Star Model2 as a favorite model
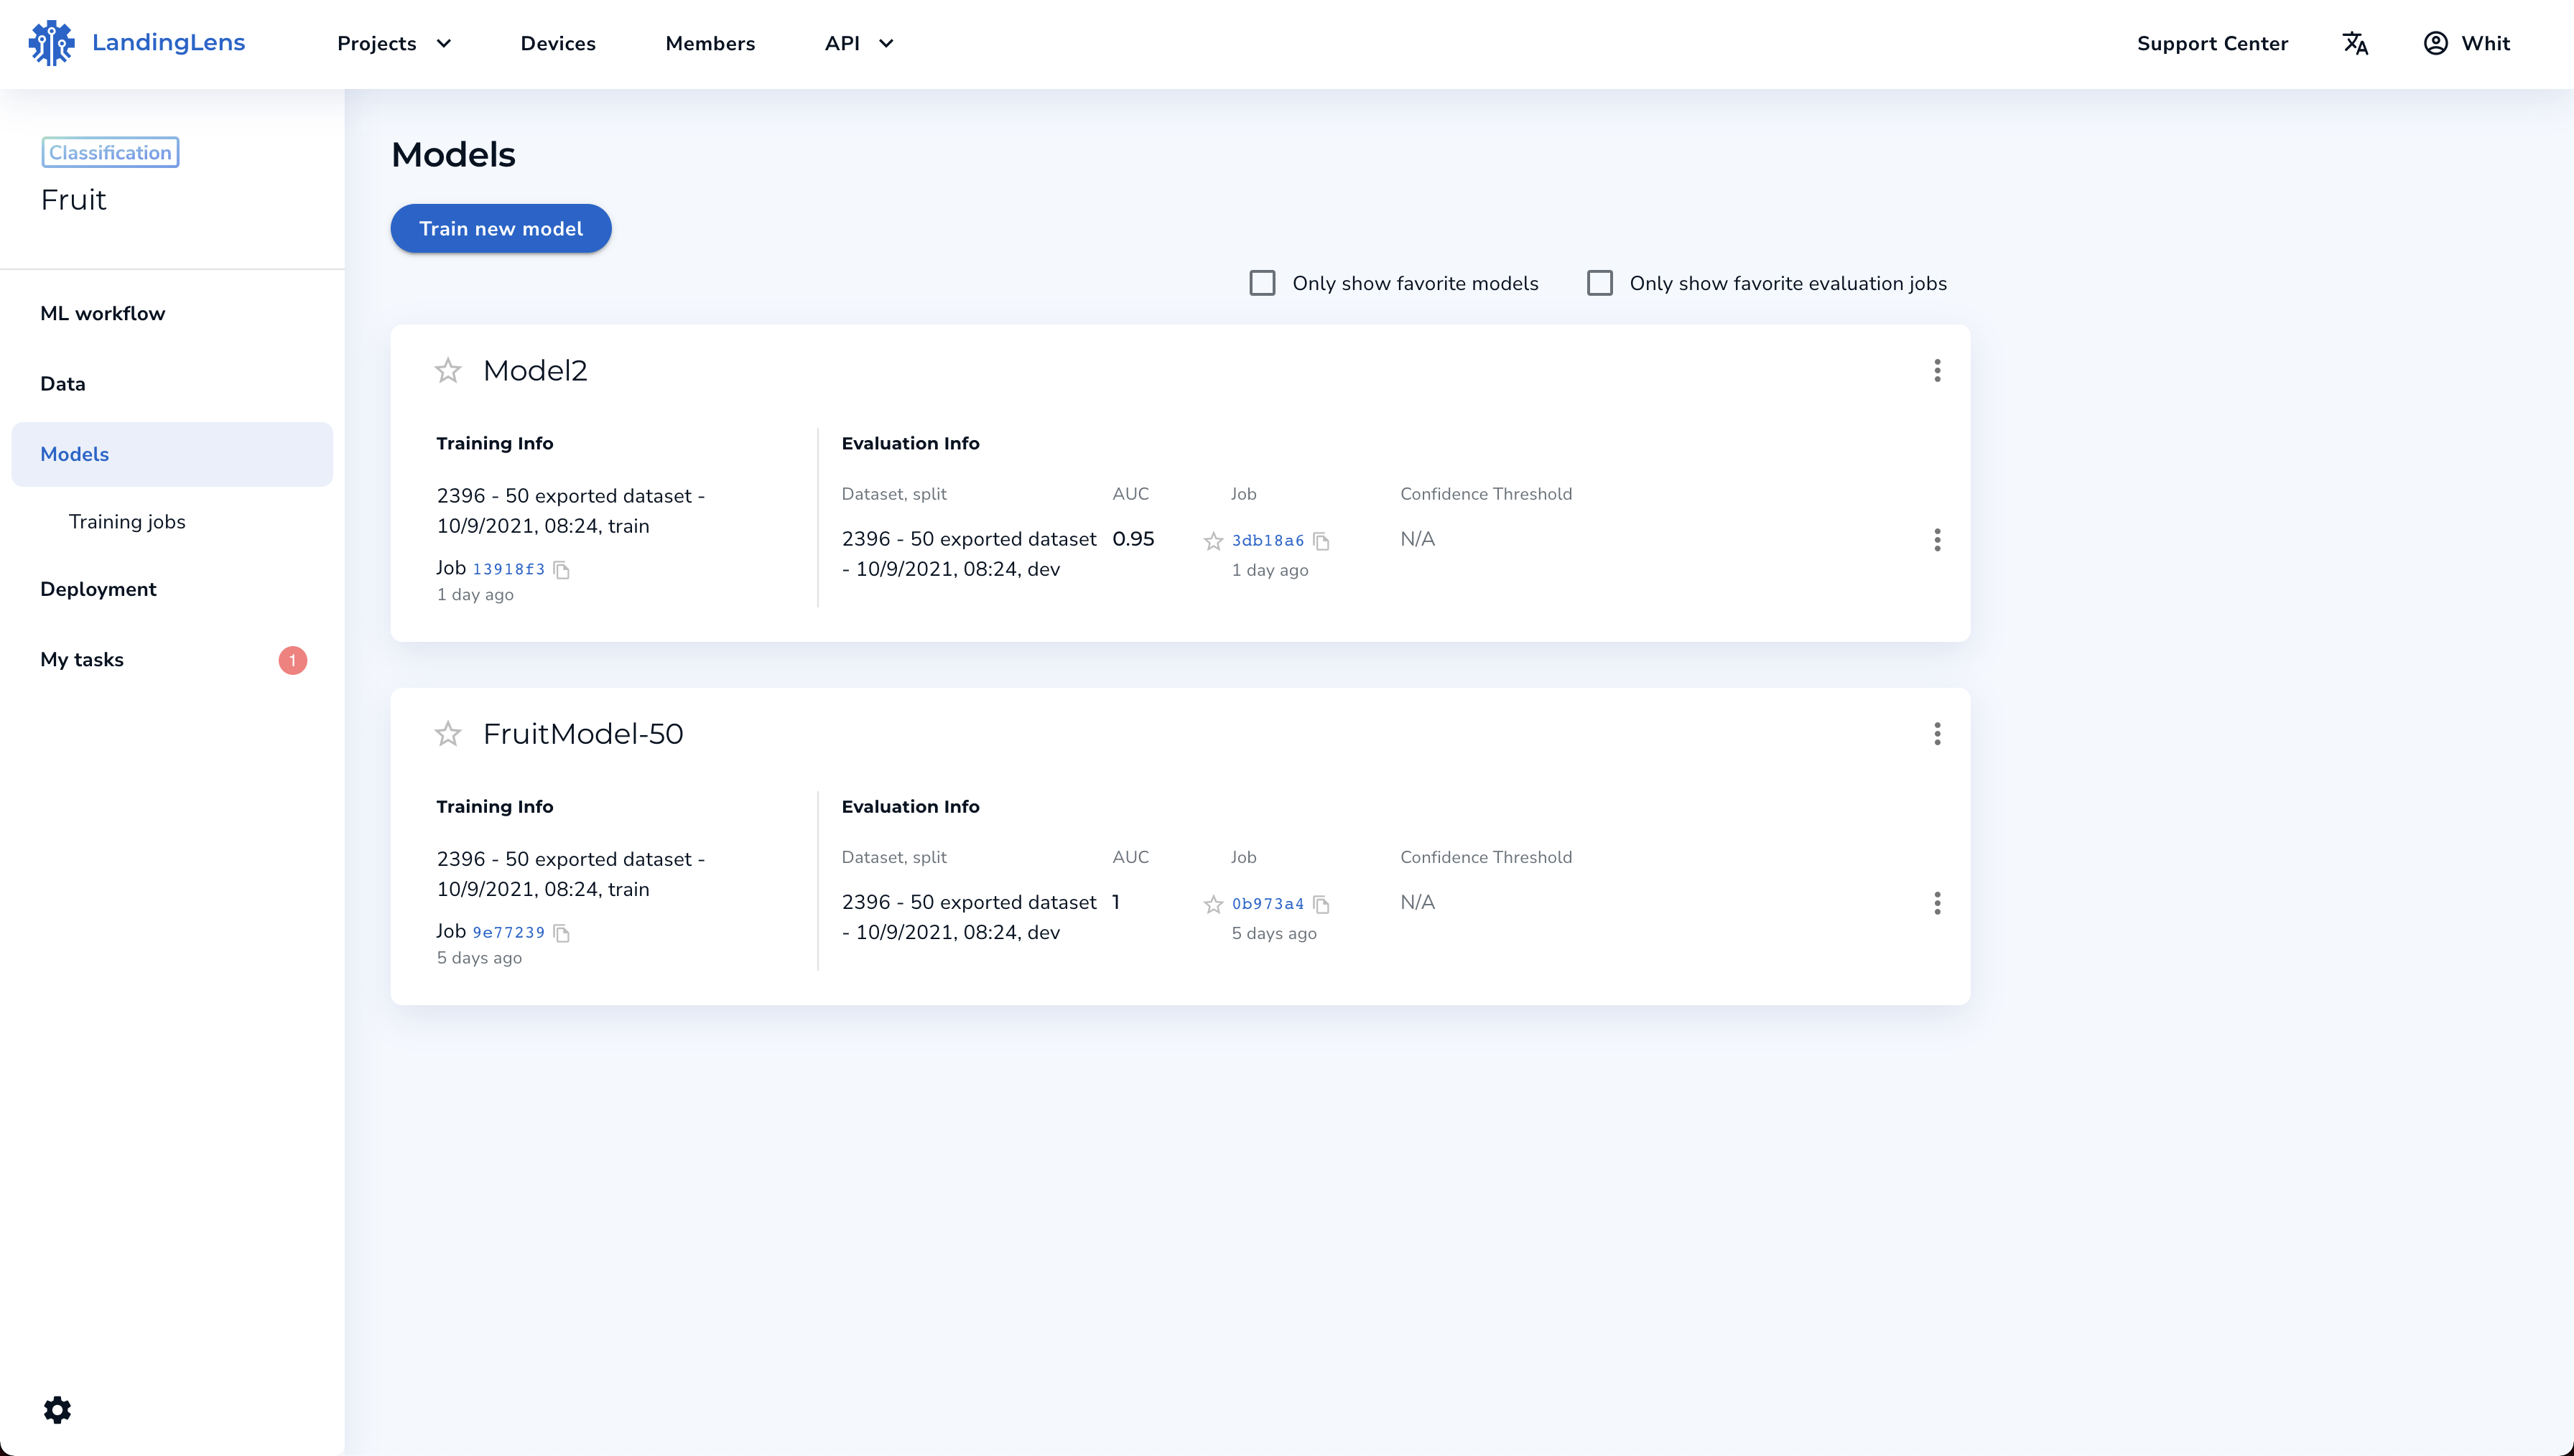This screenshot has height=1456, width=2574. pyautogui.click(x=448, y=371)
